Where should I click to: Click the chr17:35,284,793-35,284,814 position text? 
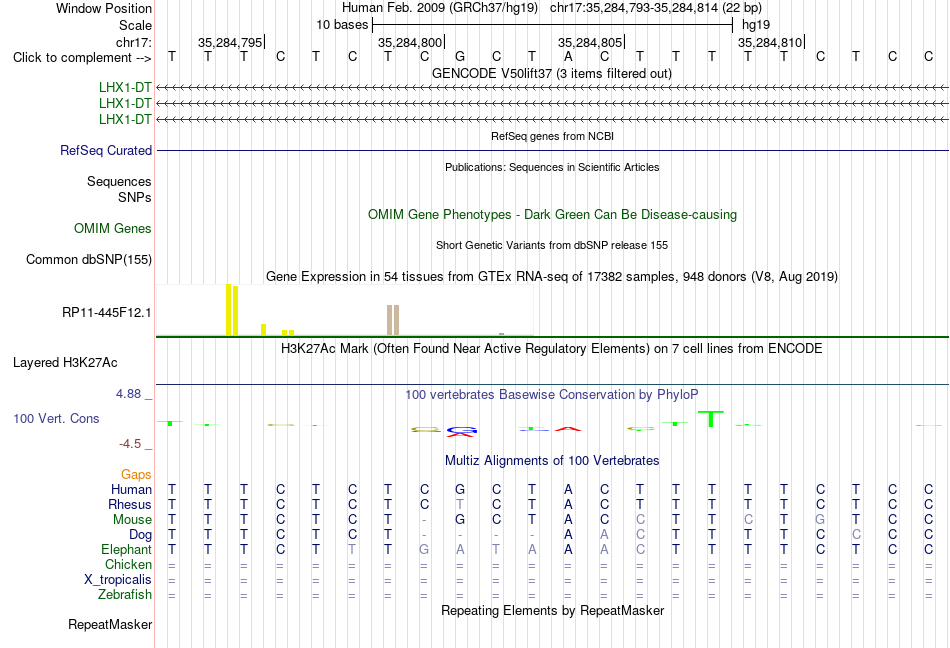(656, 8)
